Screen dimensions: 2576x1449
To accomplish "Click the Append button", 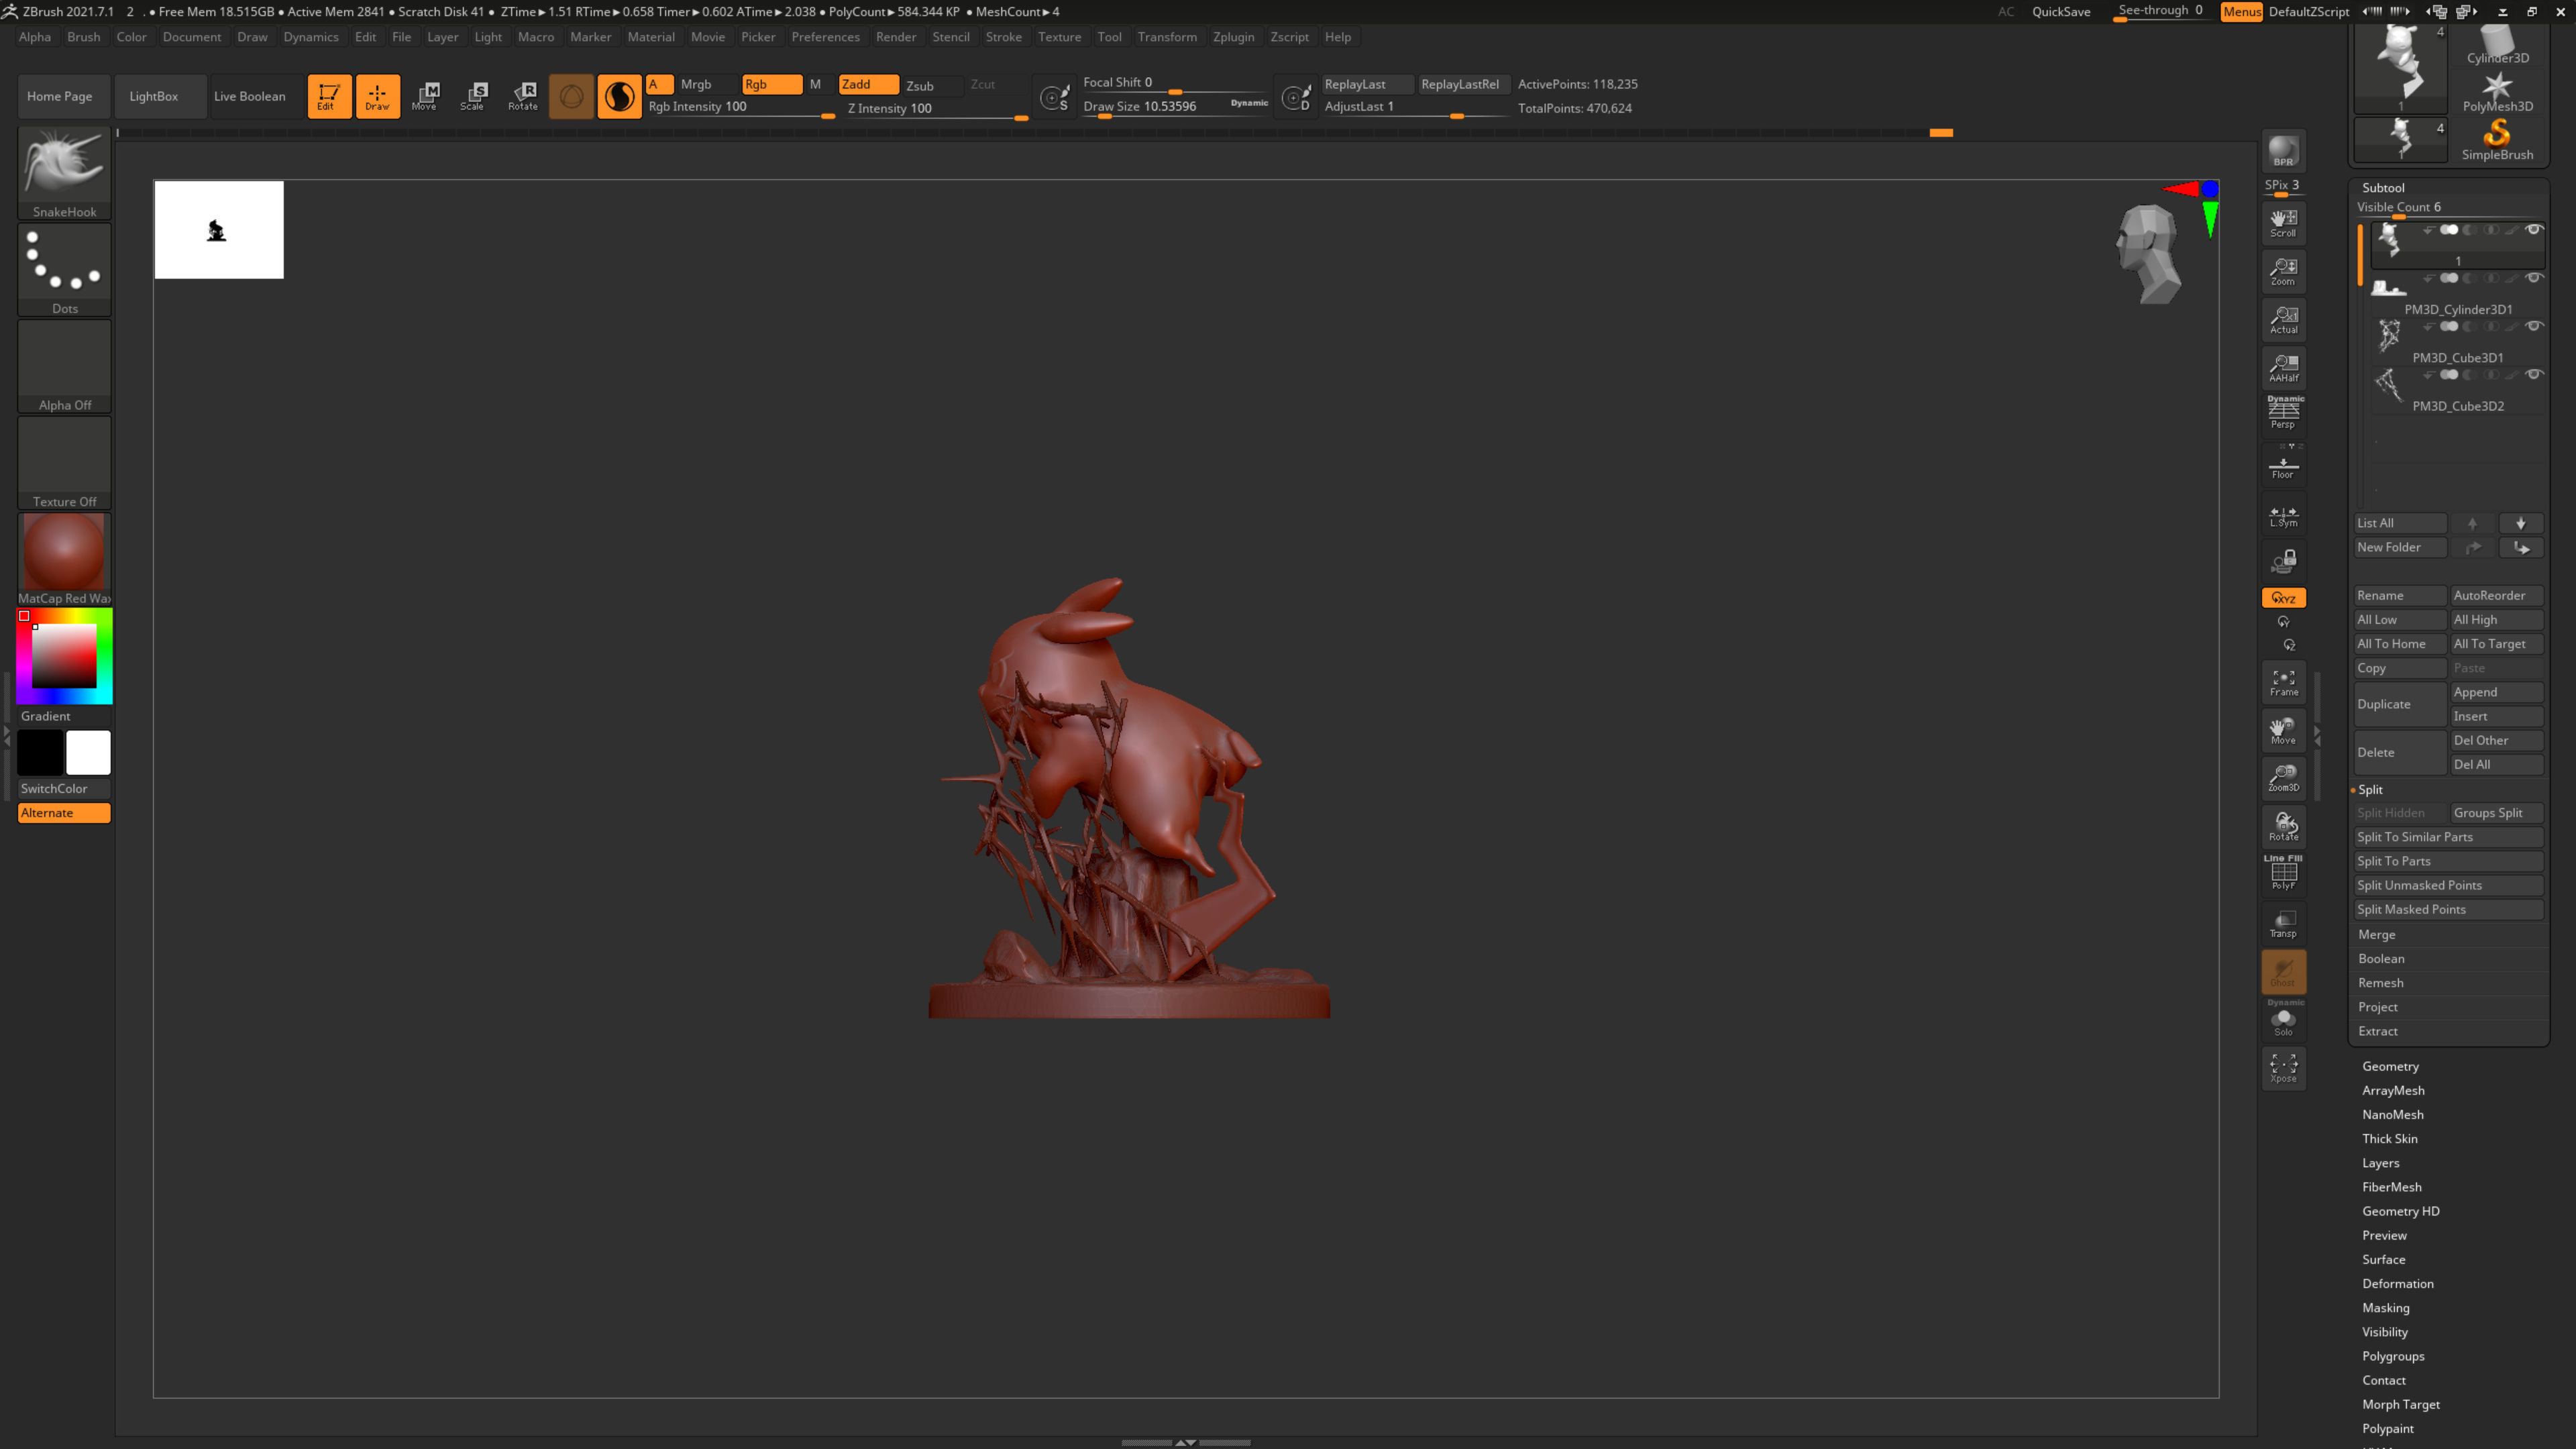I will click(2496, 692).
